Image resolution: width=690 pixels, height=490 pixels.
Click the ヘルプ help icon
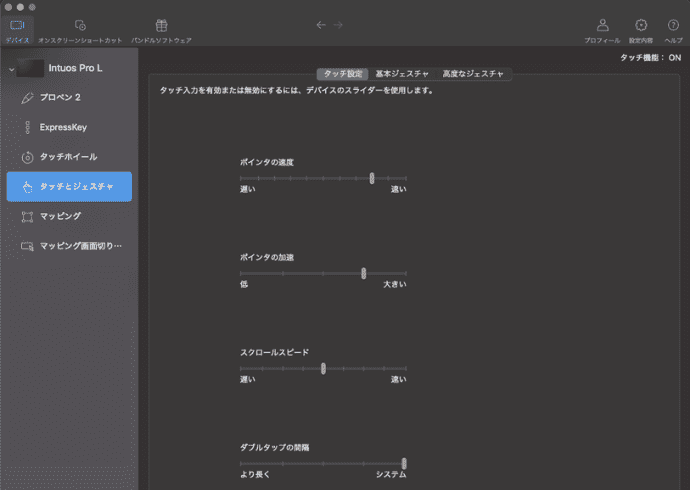(674, 25)
